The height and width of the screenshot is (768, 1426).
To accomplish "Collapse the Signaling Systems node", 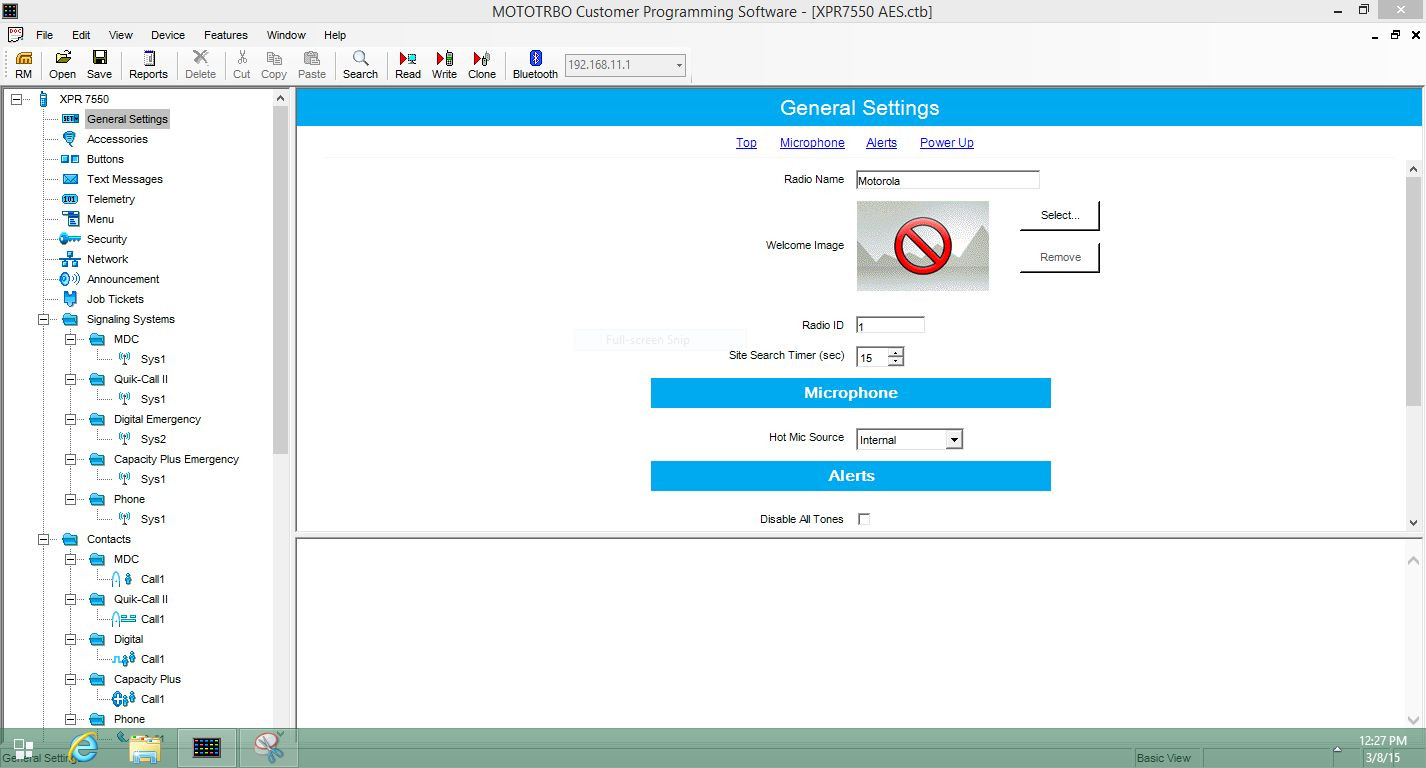I will click(43, 319).
